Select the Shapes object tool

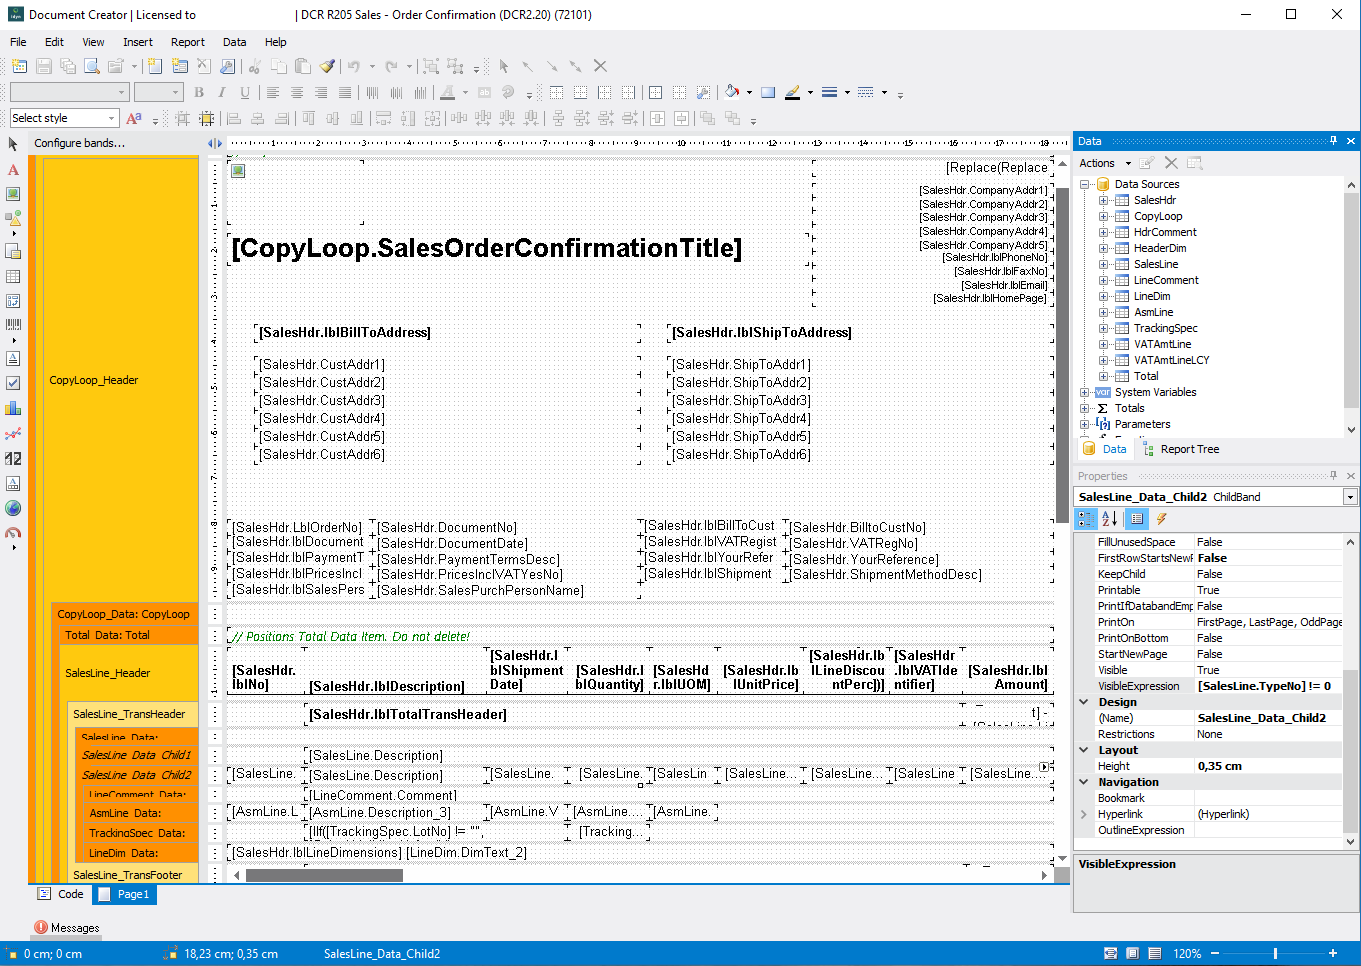[13, 218]
